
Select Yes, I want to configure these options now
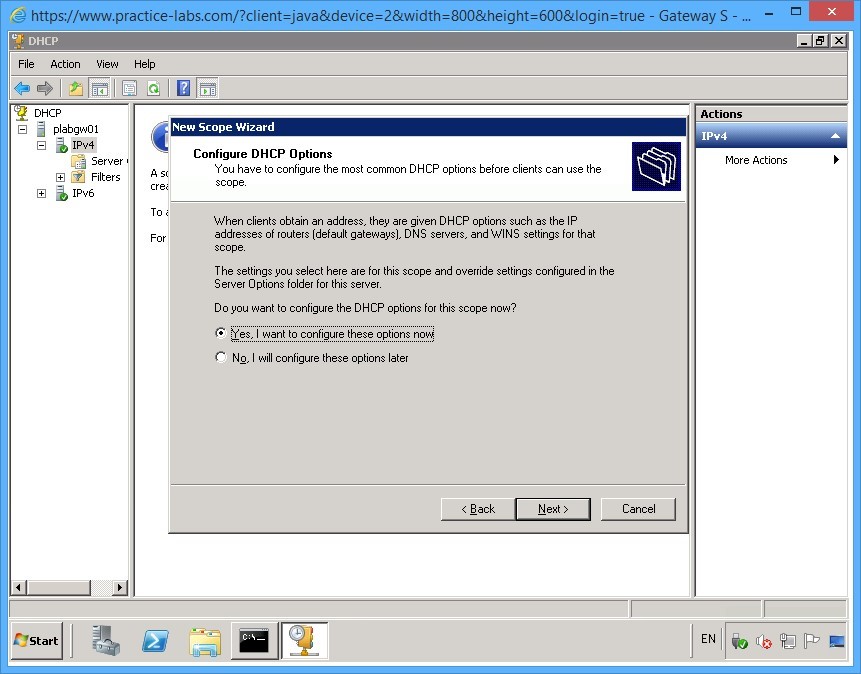tap(221, 333)
